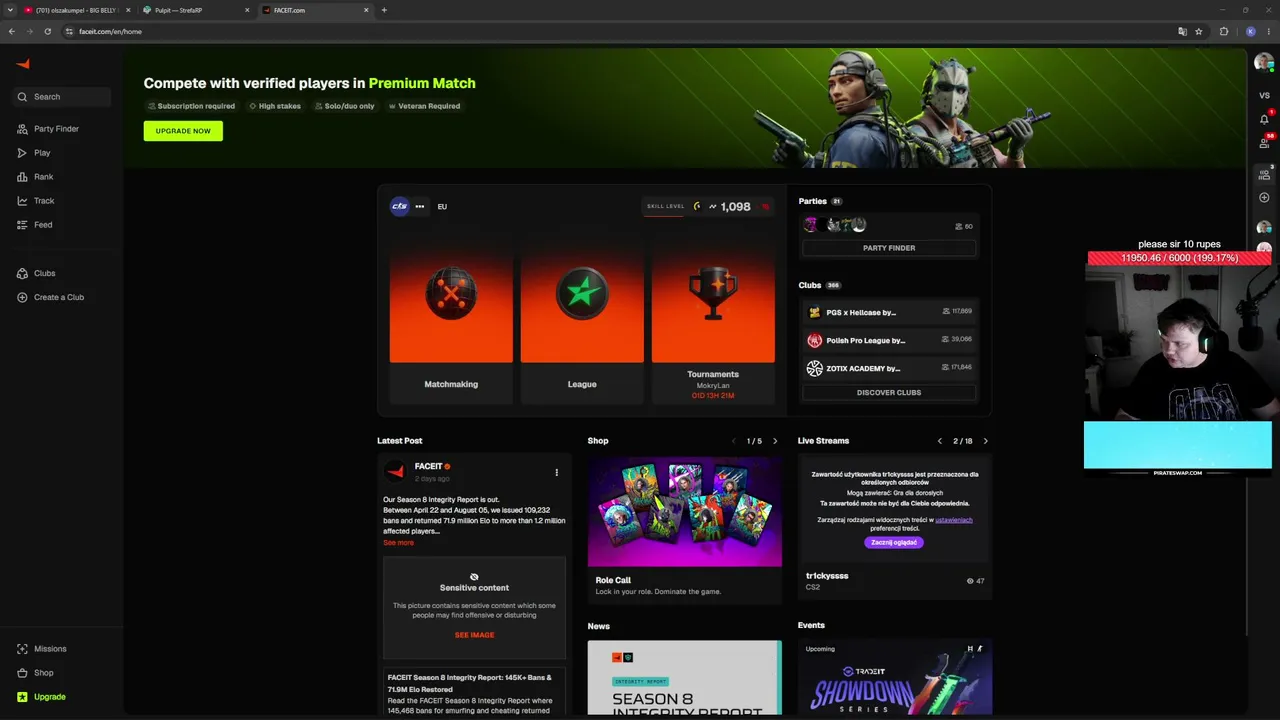Click the Create a Club plus icon
The height and width of the screenshot is (720, 1280).
point(22,297)
